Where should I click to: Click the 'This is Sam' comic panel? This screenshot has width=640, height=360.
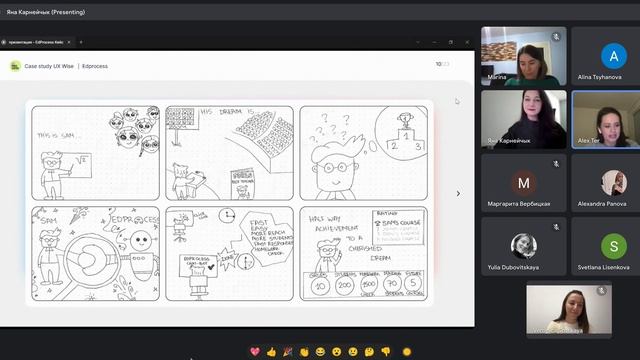click(96, 153)
